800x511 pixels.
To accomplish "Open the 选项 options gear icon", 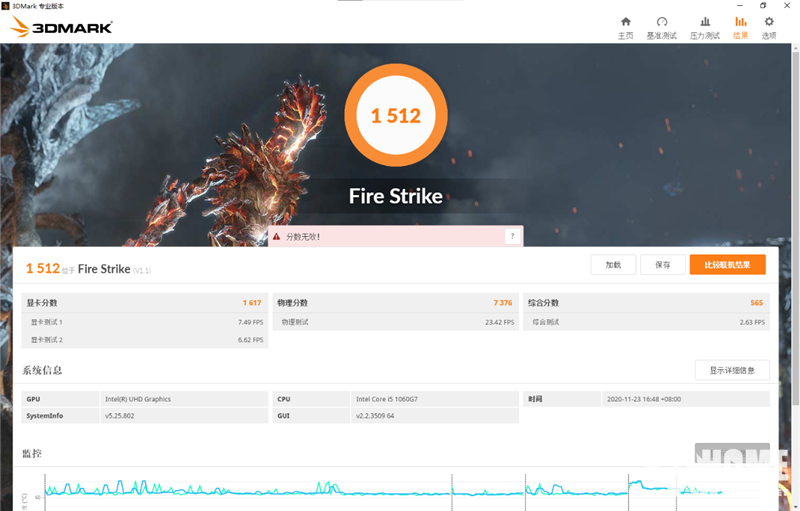I will click(x=769, y=28).
